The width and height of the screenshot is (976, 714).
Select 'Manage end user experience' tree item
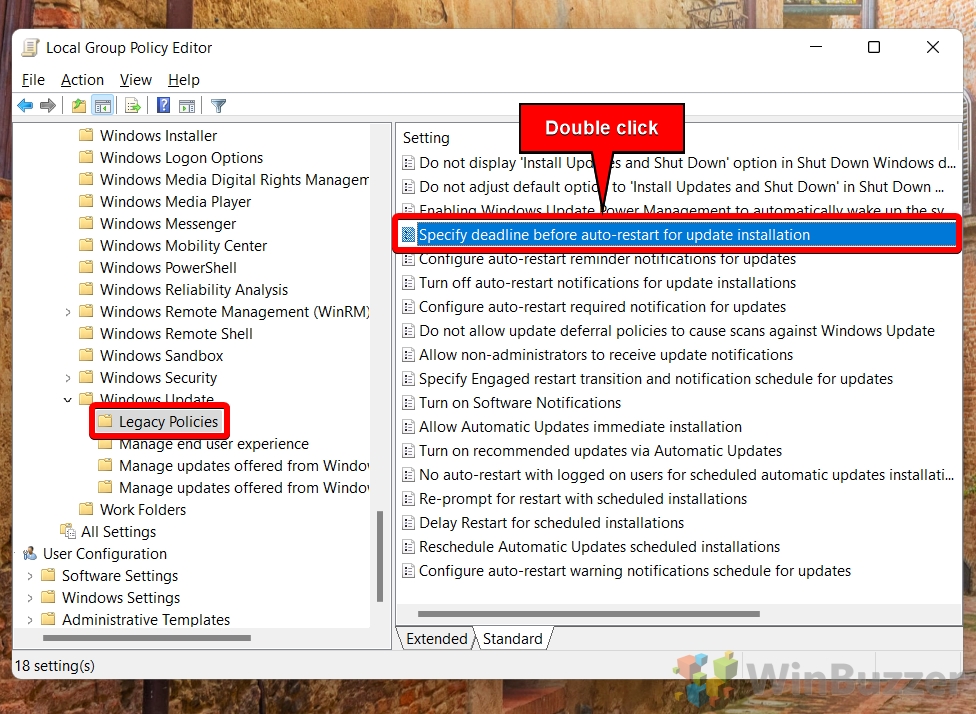pos(214,444)
